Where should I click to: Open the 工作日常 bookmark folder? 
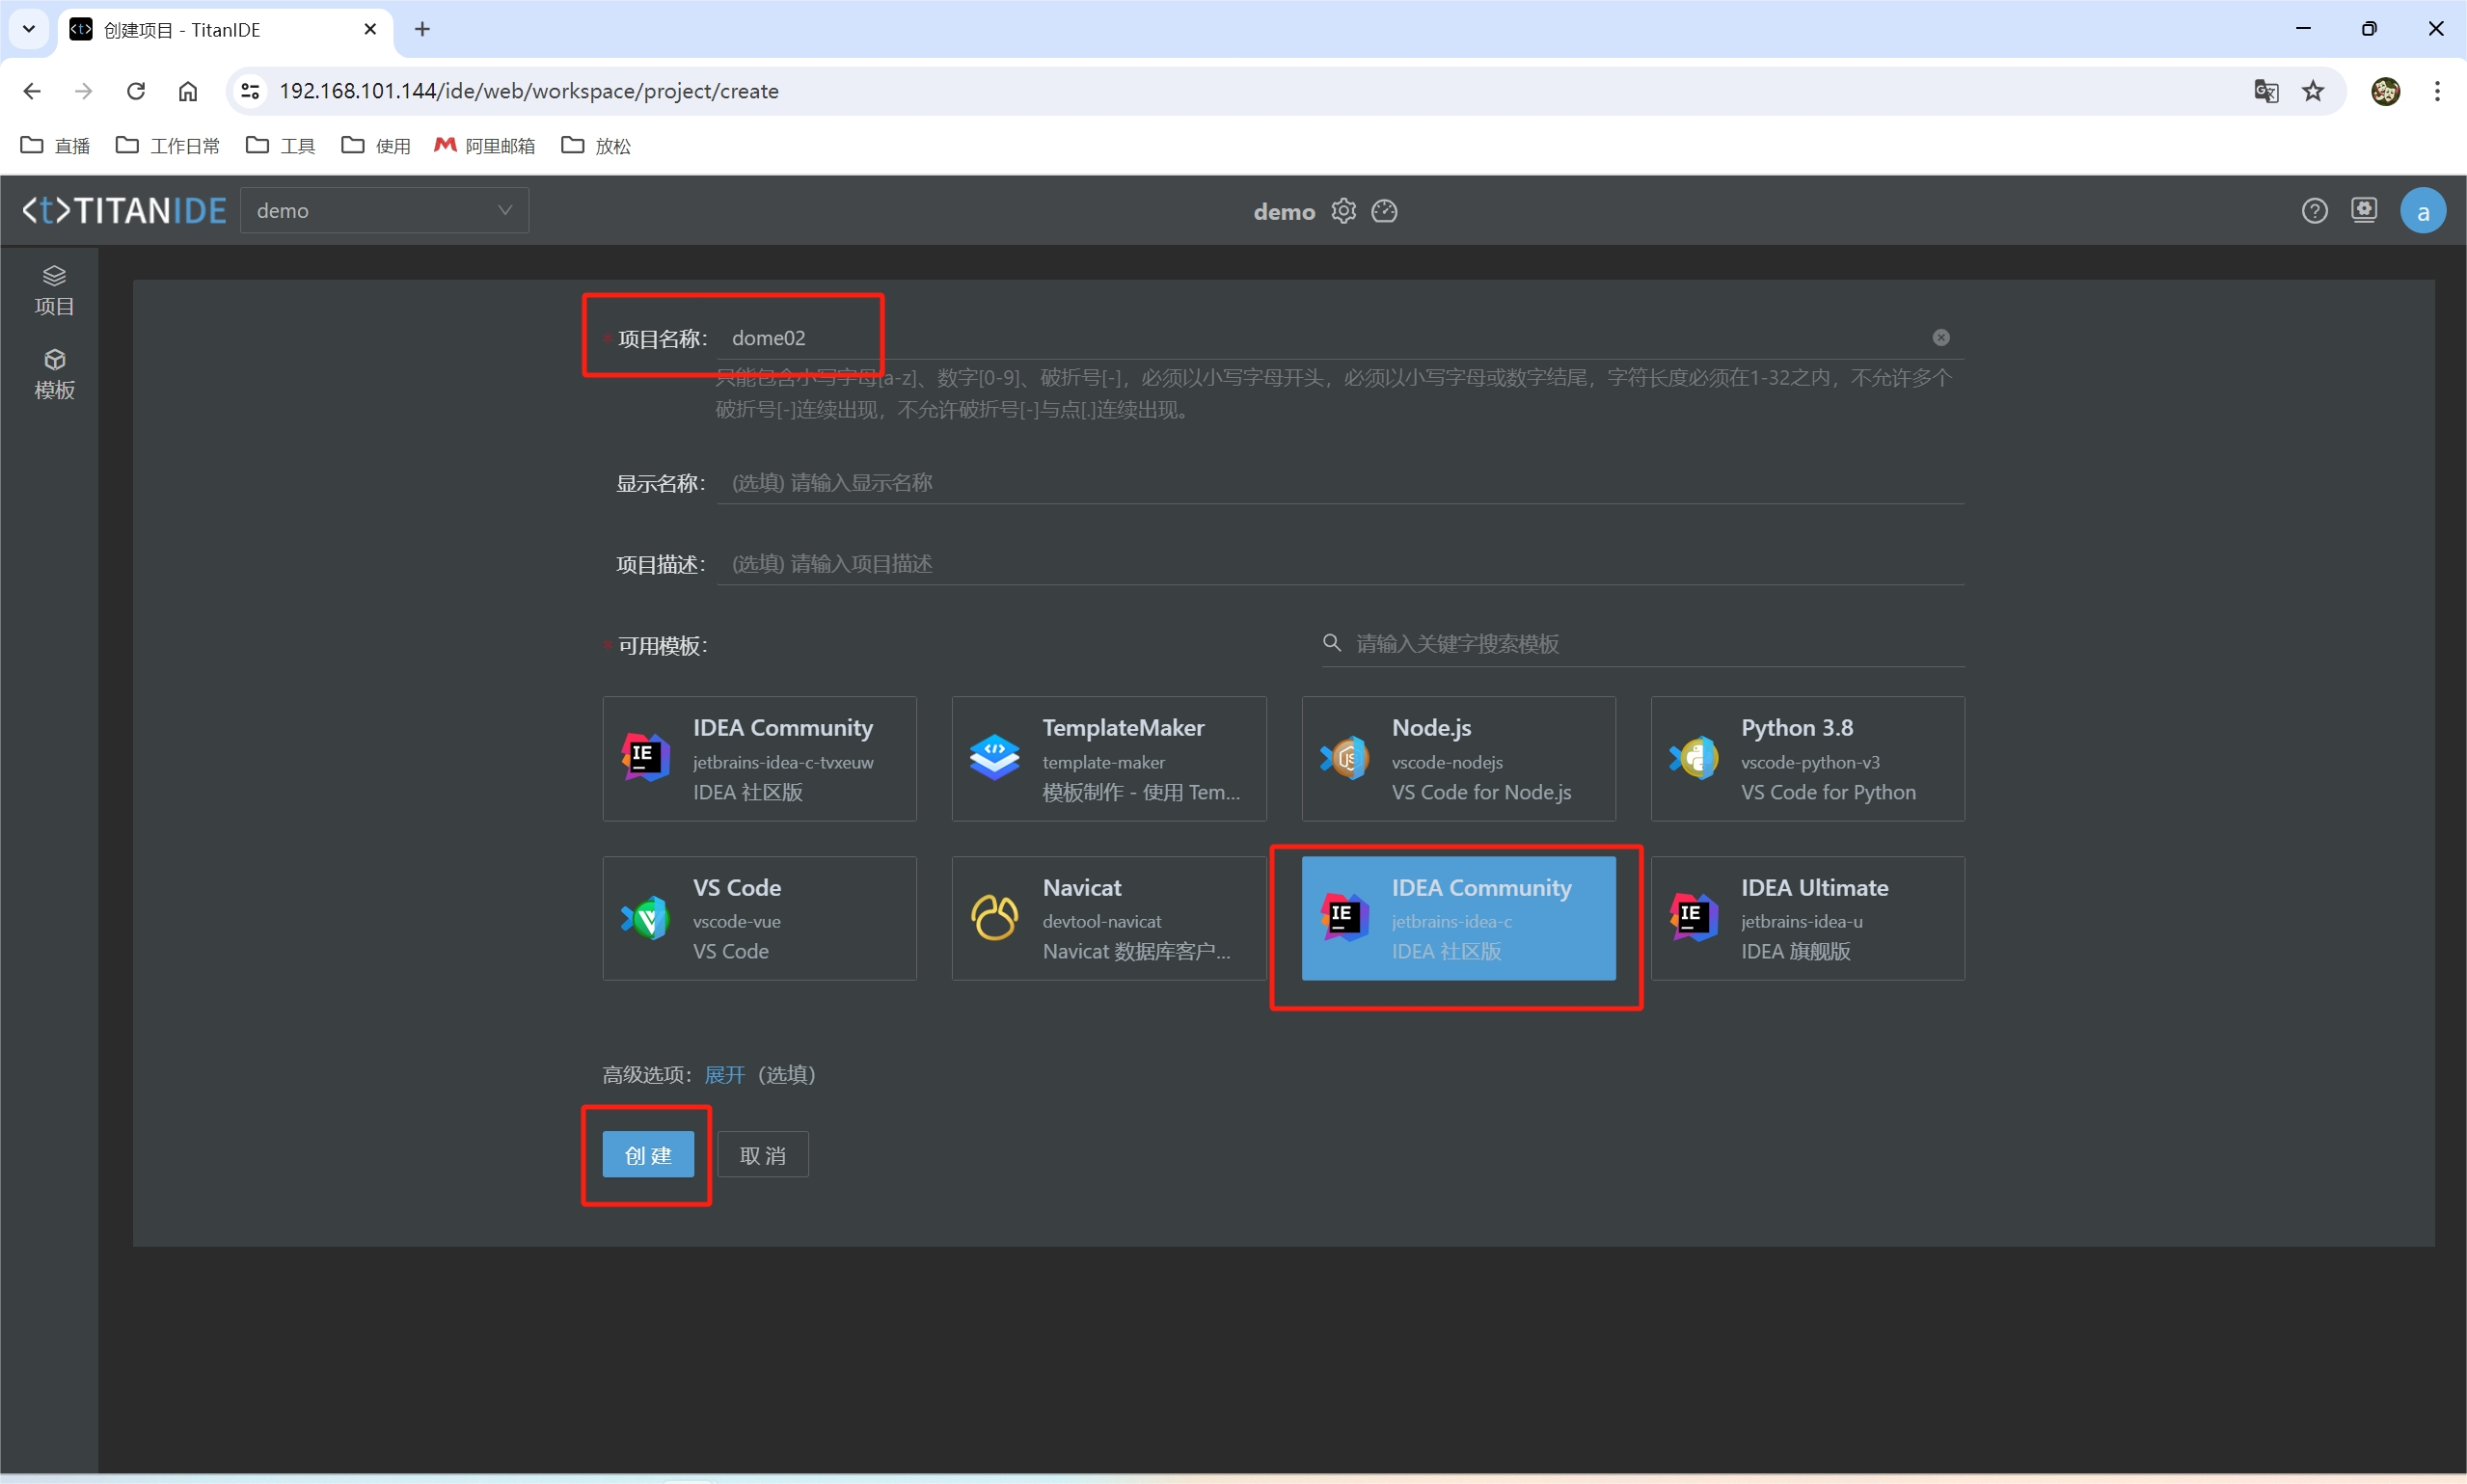pyautogui.click(x=168, y=146)
